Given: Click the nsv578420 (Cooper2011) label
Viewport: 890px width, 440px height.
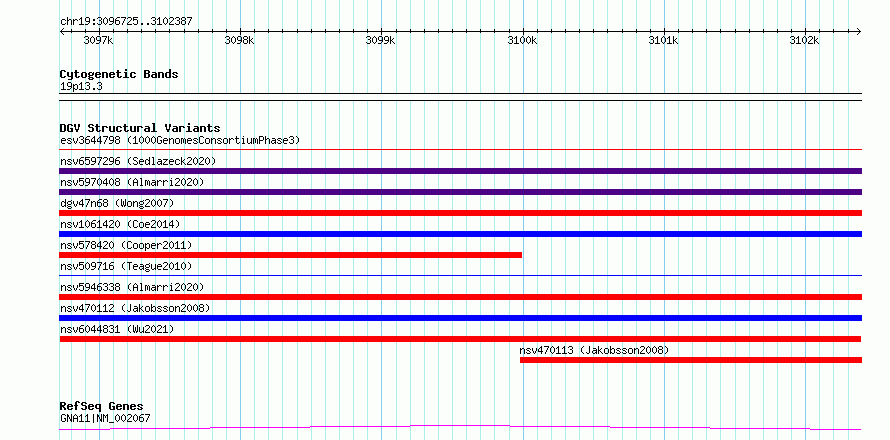Looking at the screenshot, I should [x=126, y=245].
